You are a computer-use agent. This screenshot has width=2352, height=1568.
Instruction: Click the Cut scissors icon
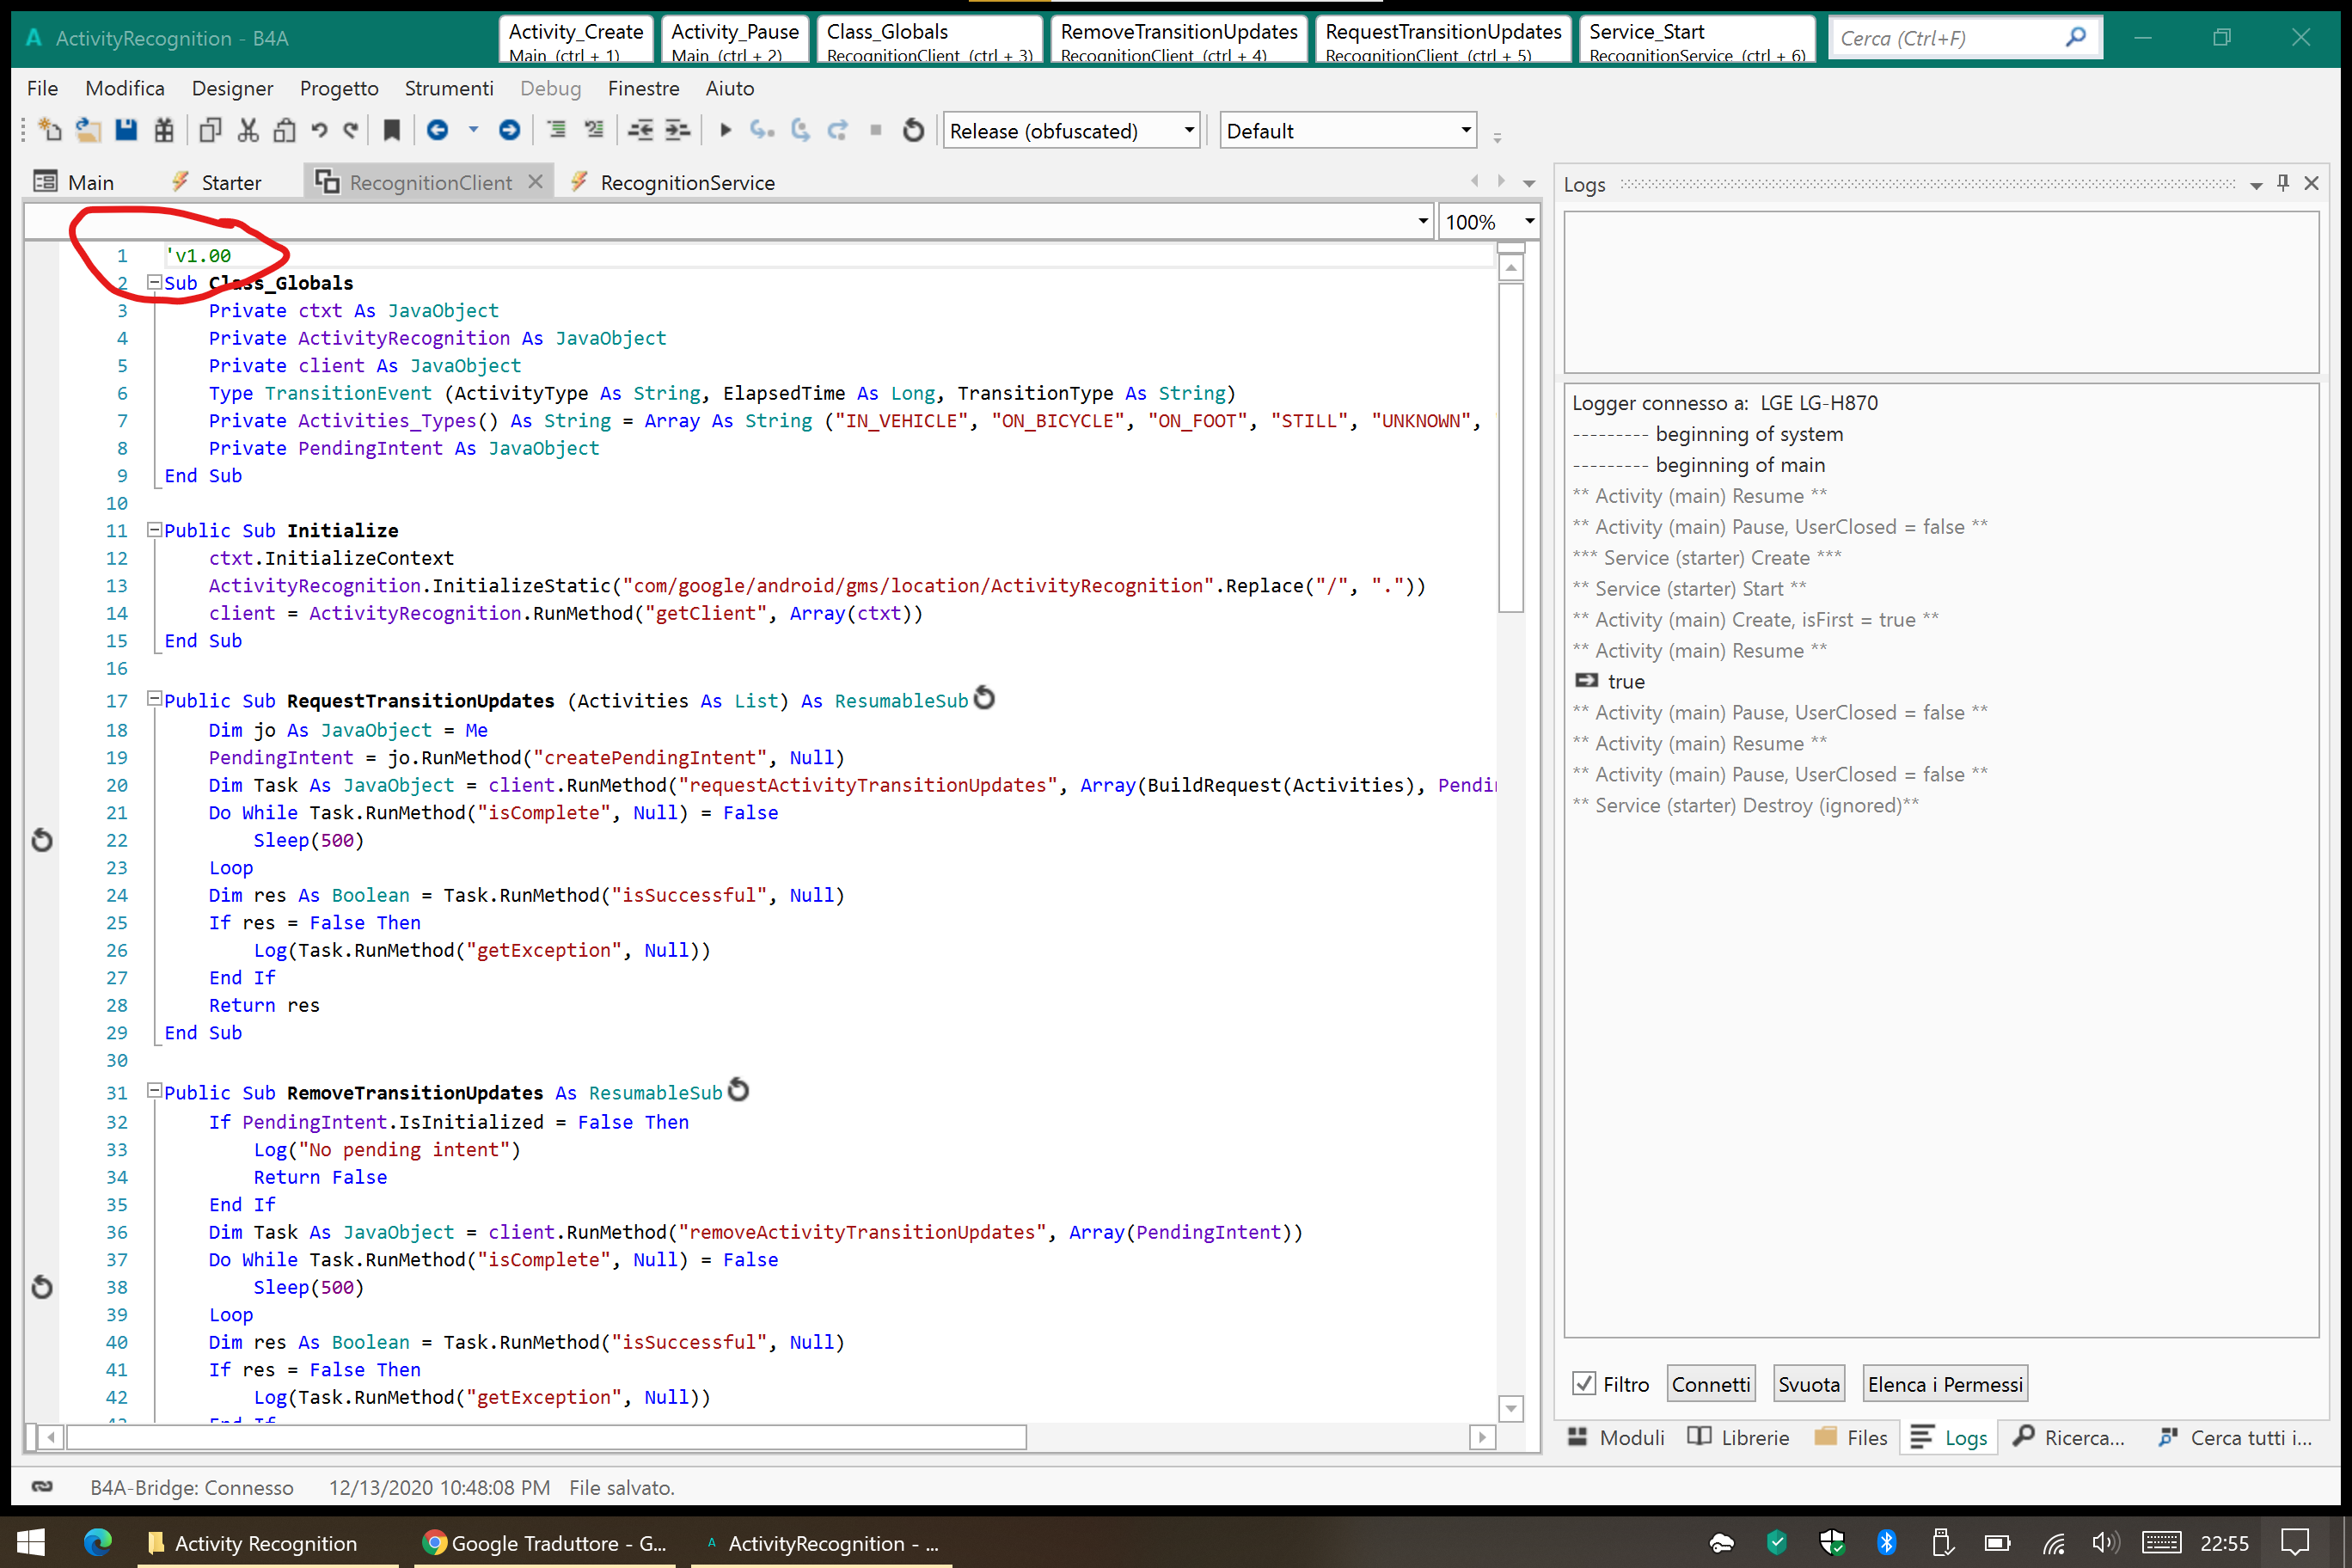coord(248,130)
